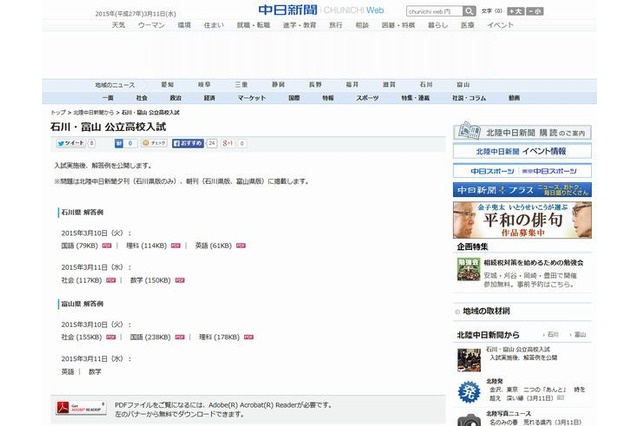
Task: Open the 中日スポーツ banner
Action: coord(522,171)
